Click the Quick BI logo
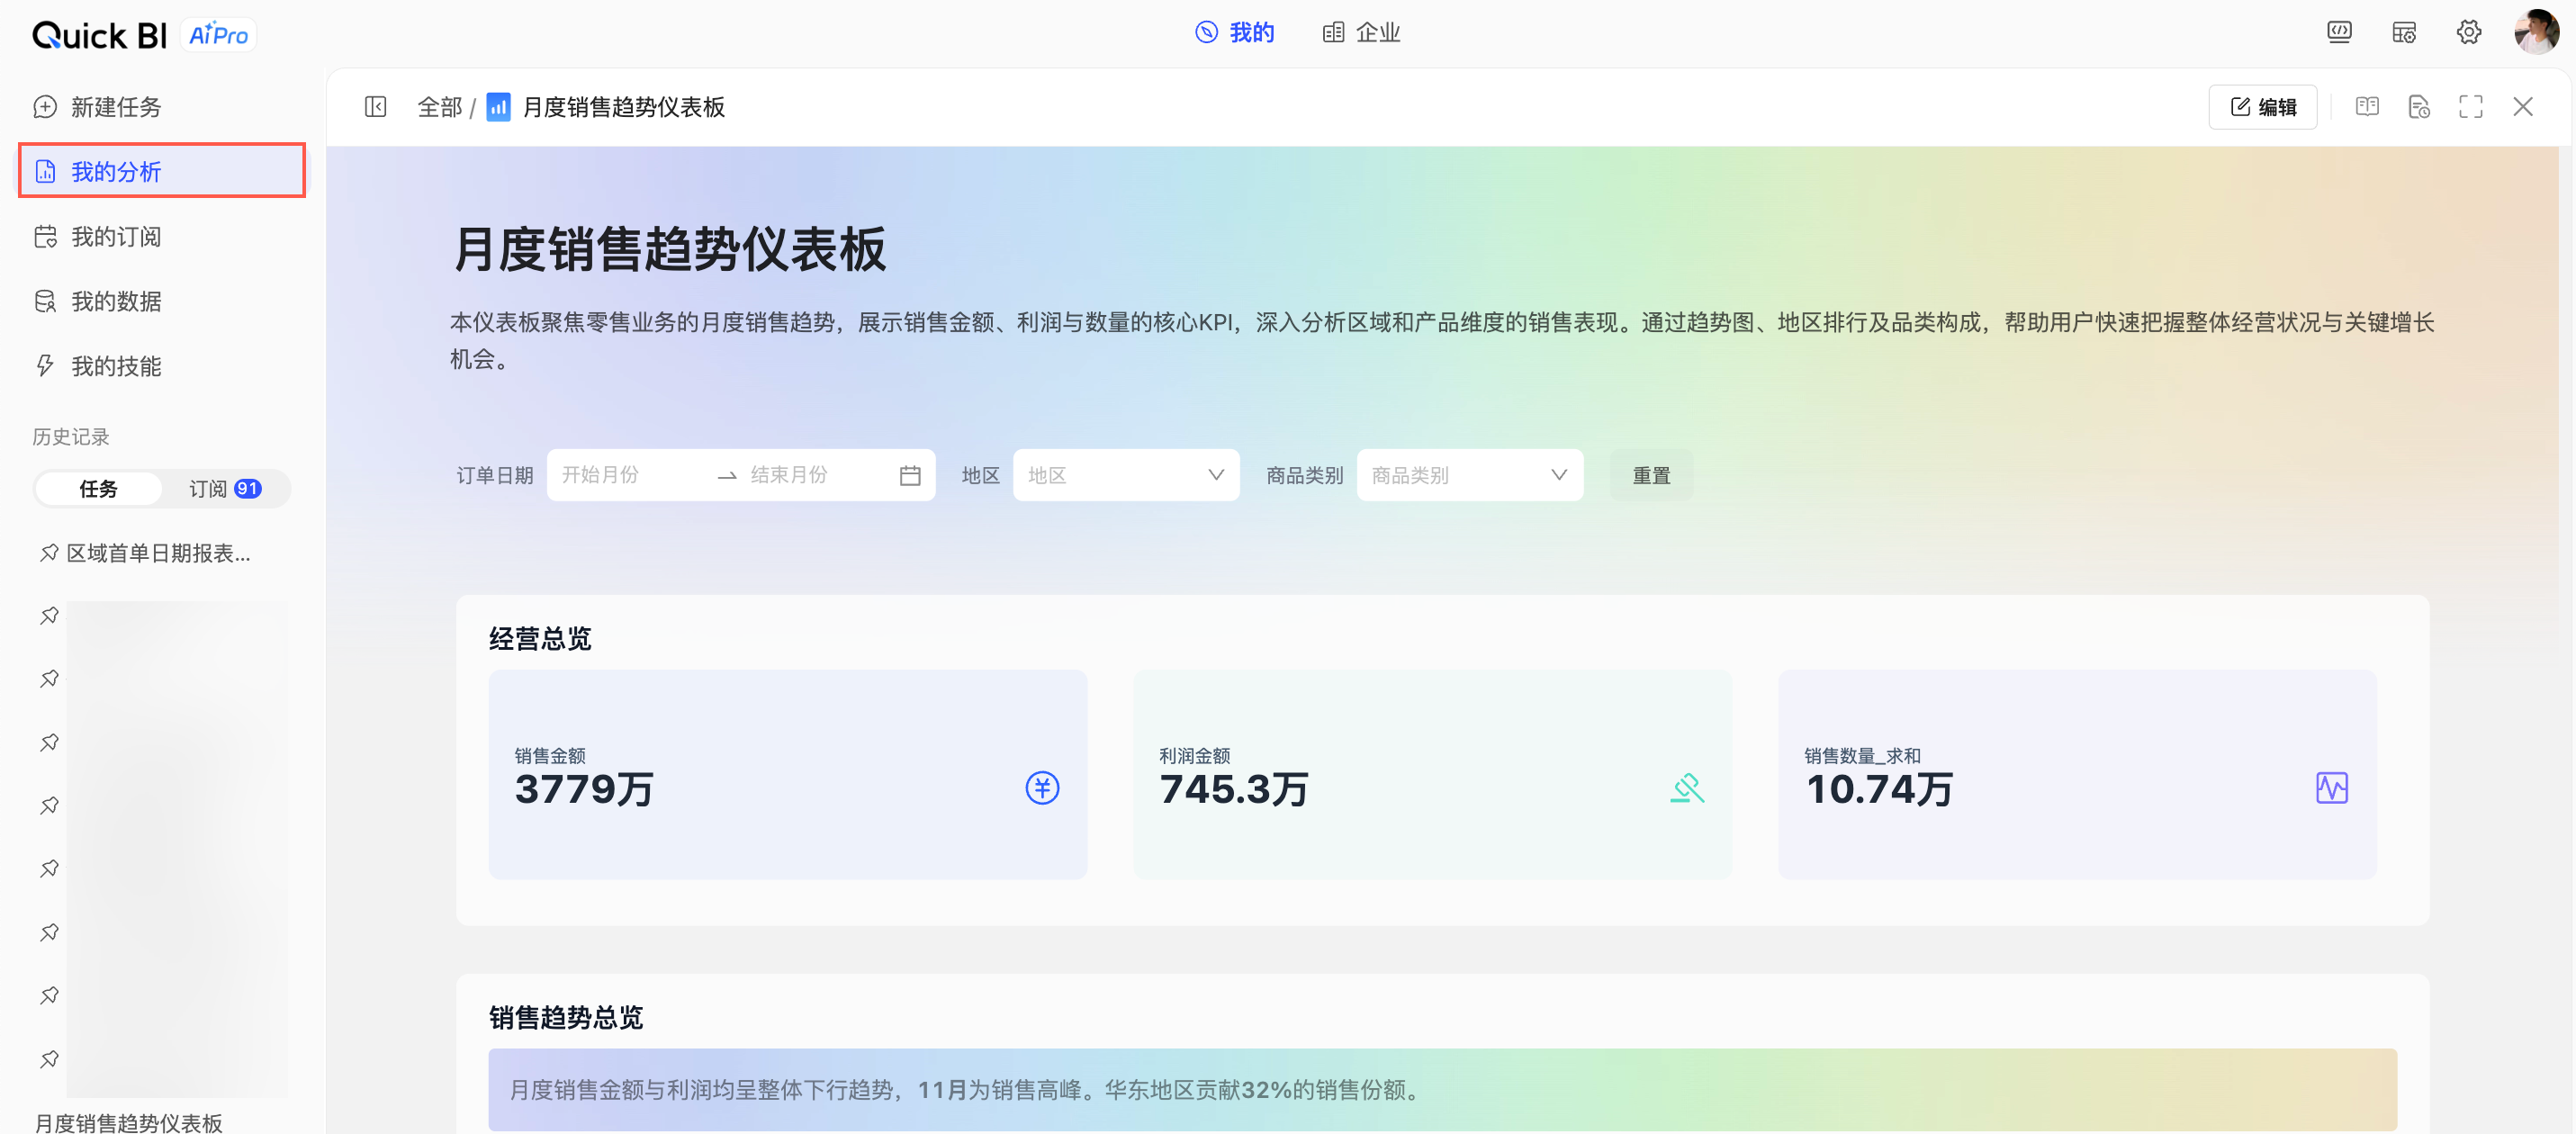This screenshot has width=2576, height=1134. click(99, 35)
